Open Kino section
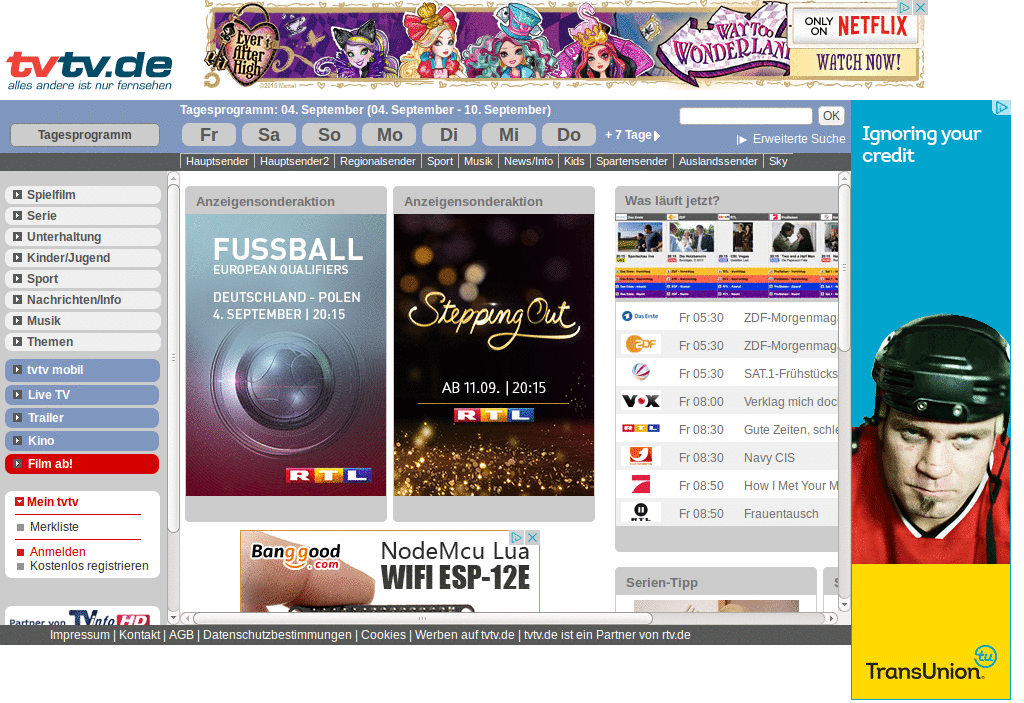 point(82,440)
